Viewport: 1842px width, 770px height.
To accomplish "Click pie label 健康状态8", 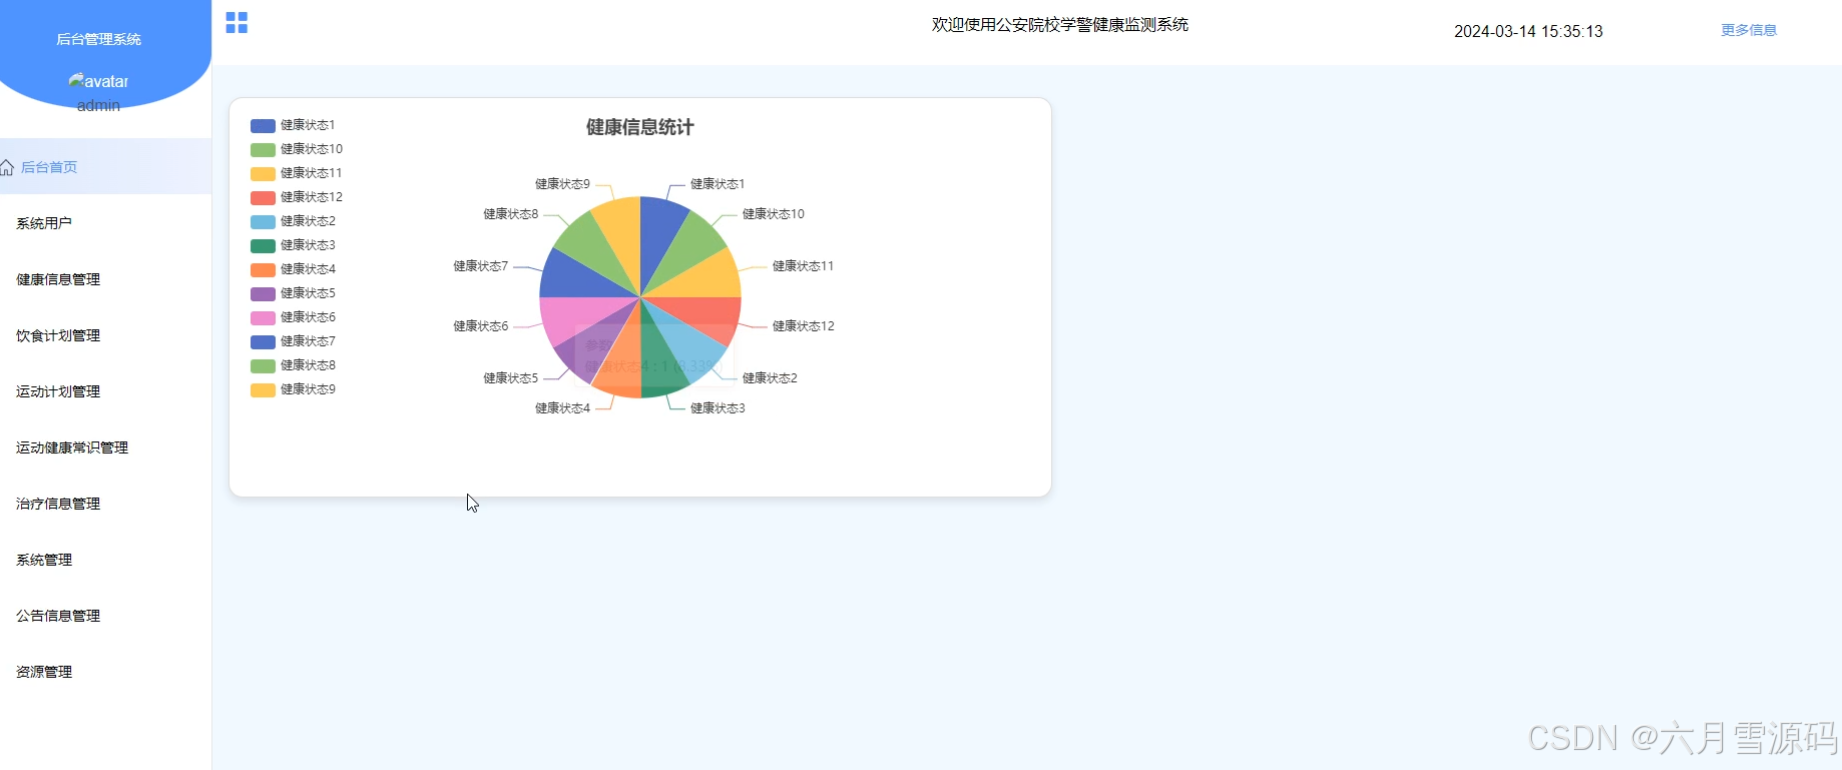I will pos(511,214).
